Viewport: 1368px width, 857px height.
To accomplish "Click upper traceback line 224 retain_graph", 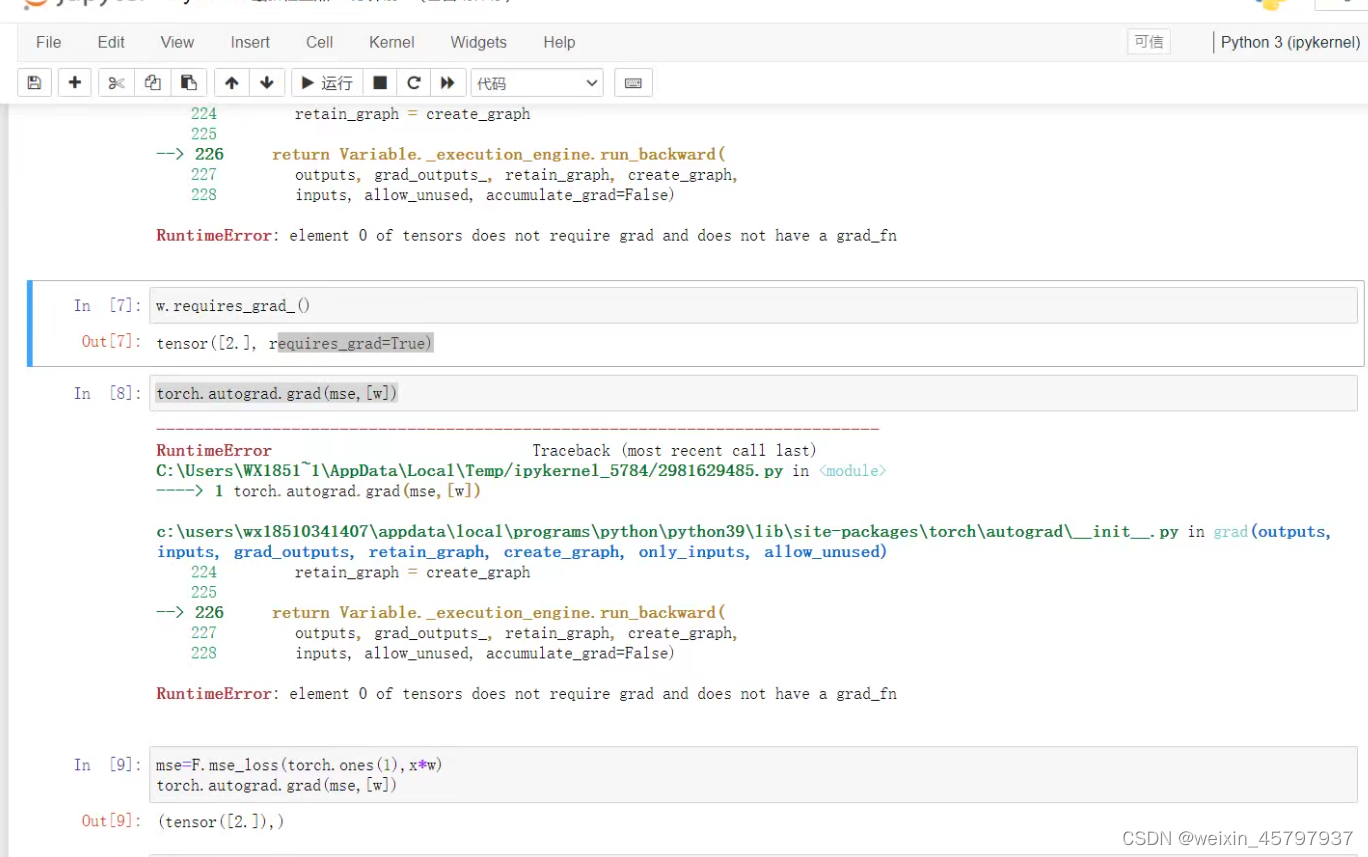I will [x=360, y=114].
